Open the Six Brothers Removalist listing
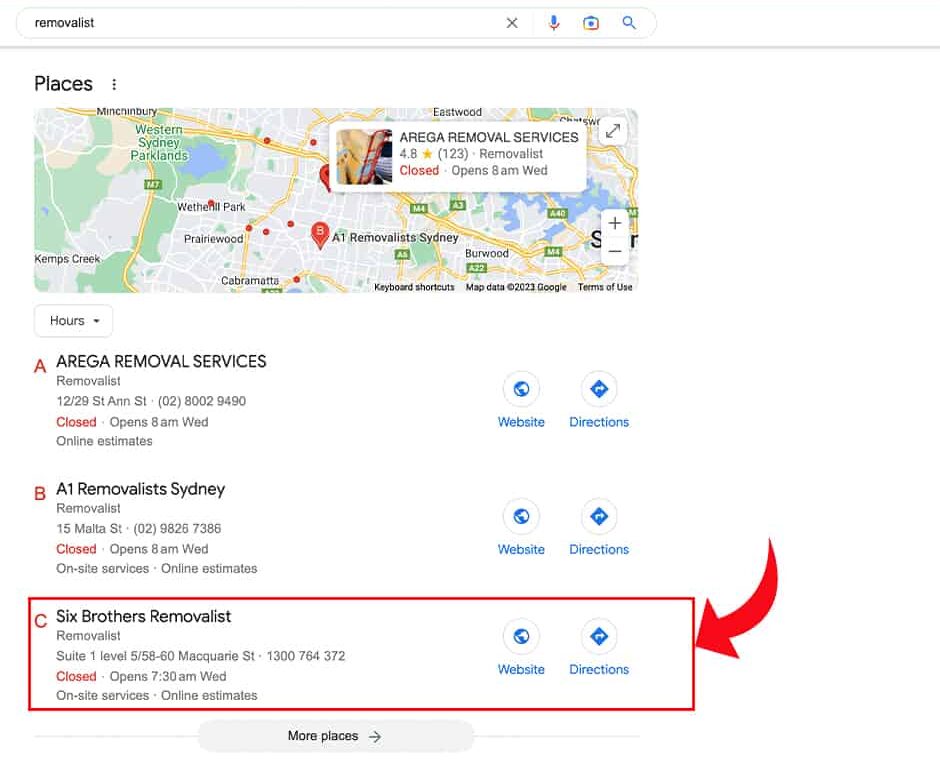The height and width of the screenshot is (782, 940). [143, 617]
